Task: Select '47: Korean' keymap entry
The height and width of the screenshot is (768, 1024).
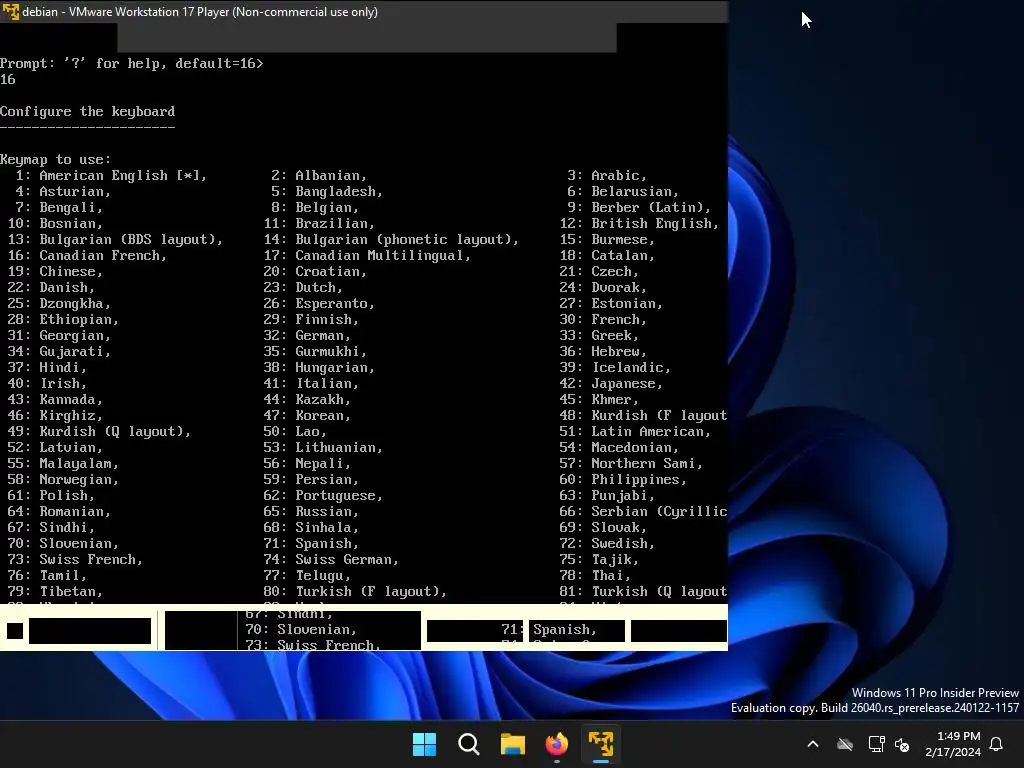Action: pos(308,415)
